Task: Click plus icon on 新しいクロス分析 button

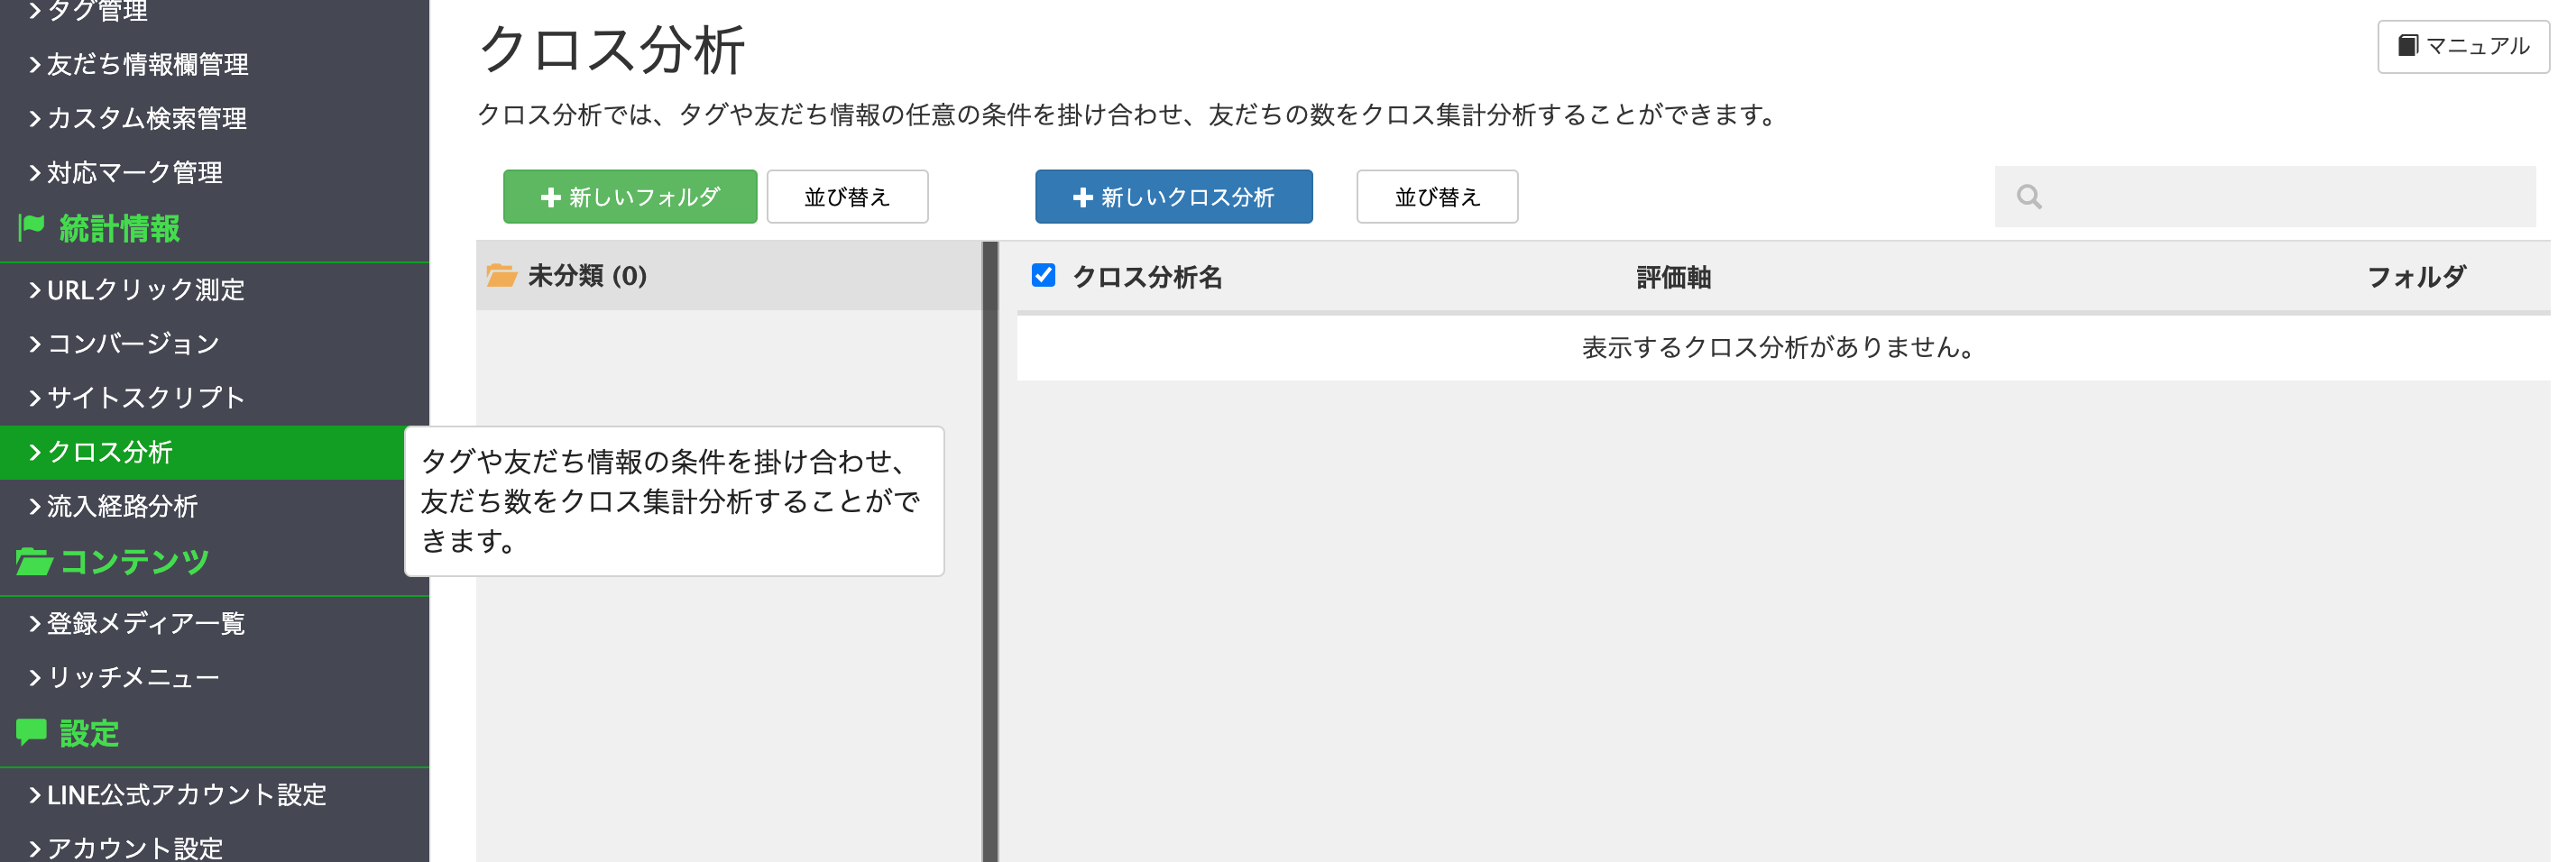Action: point(1082,198)
